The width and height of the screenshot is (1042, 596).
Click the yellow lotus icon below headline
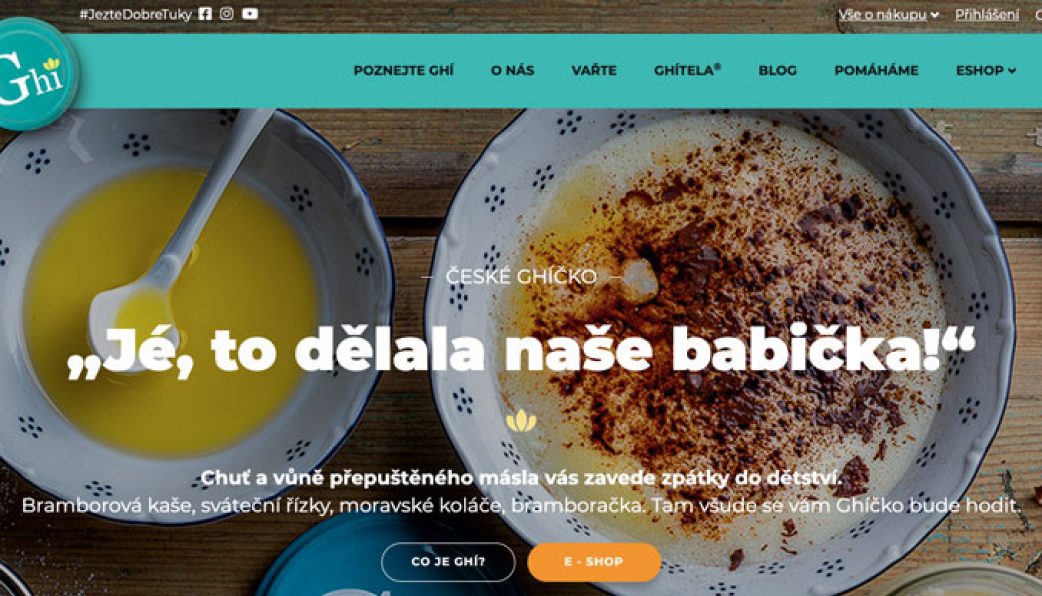(x=521, y=421)
